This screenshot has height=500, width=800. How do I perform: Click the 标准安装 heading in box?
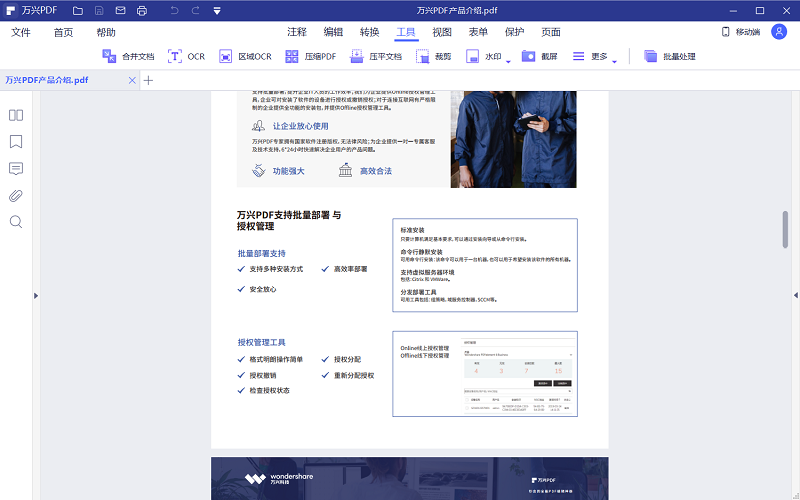point(412,230)
